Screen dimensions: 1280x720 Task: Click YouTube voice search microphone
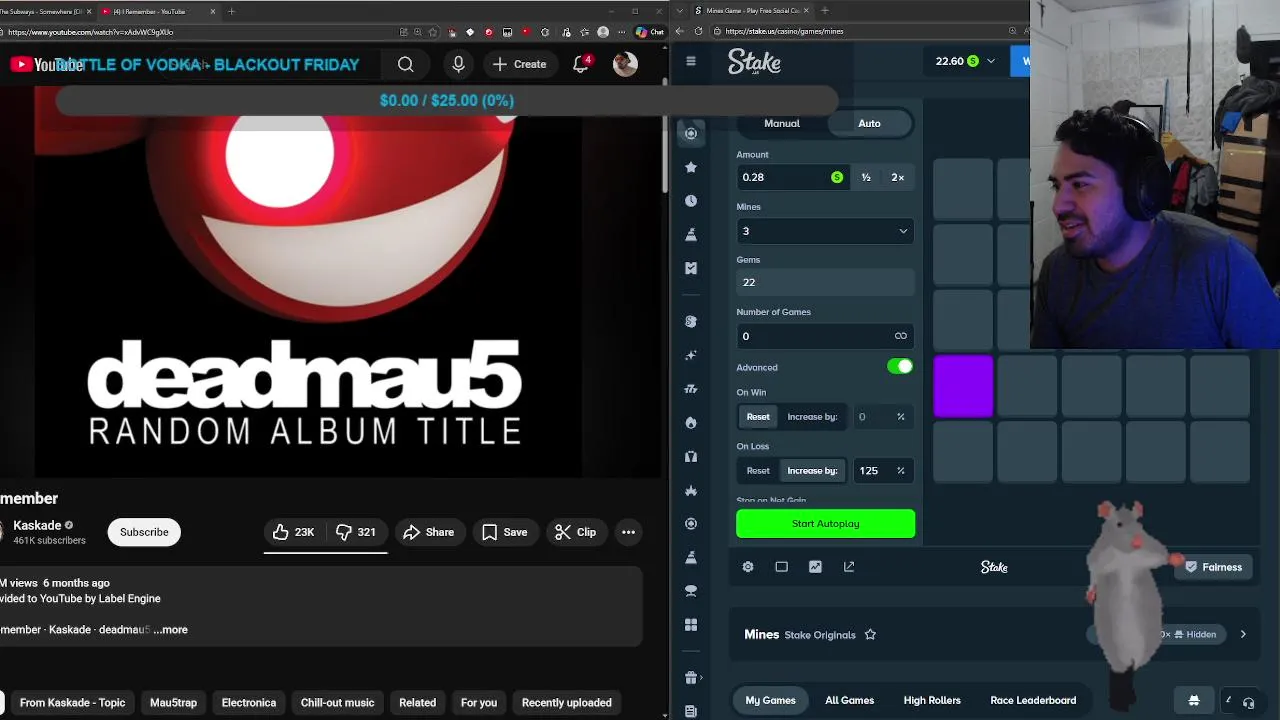[458, 64]
